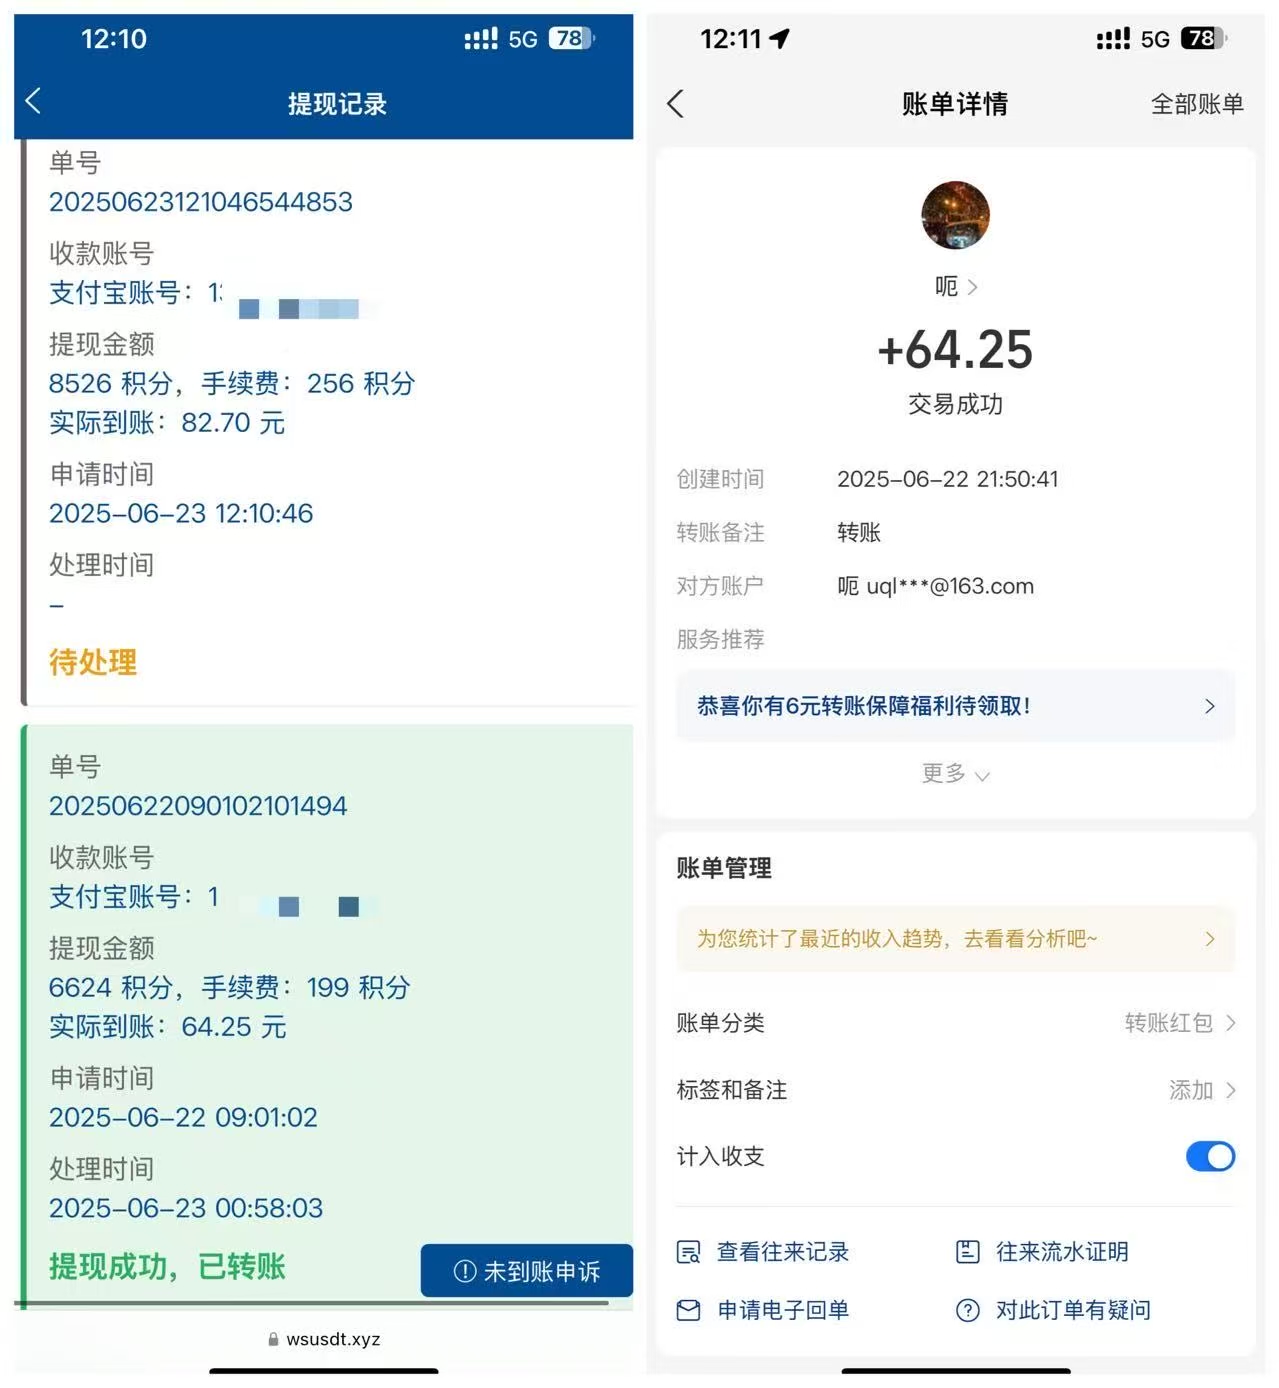Tap application time 2025-06-22 09:01:02
Screen dimensions: 1279x1388
183,1117
